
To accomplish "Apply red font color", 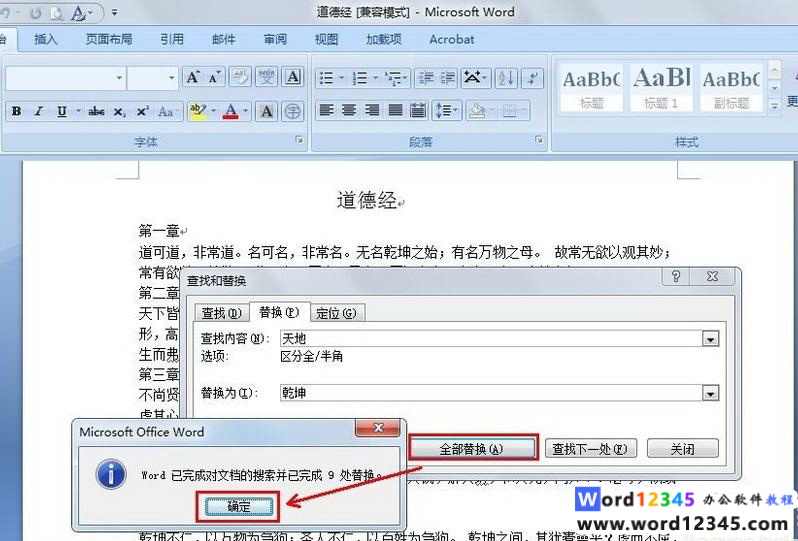I will pyautogui.click(x=231, y=111).
